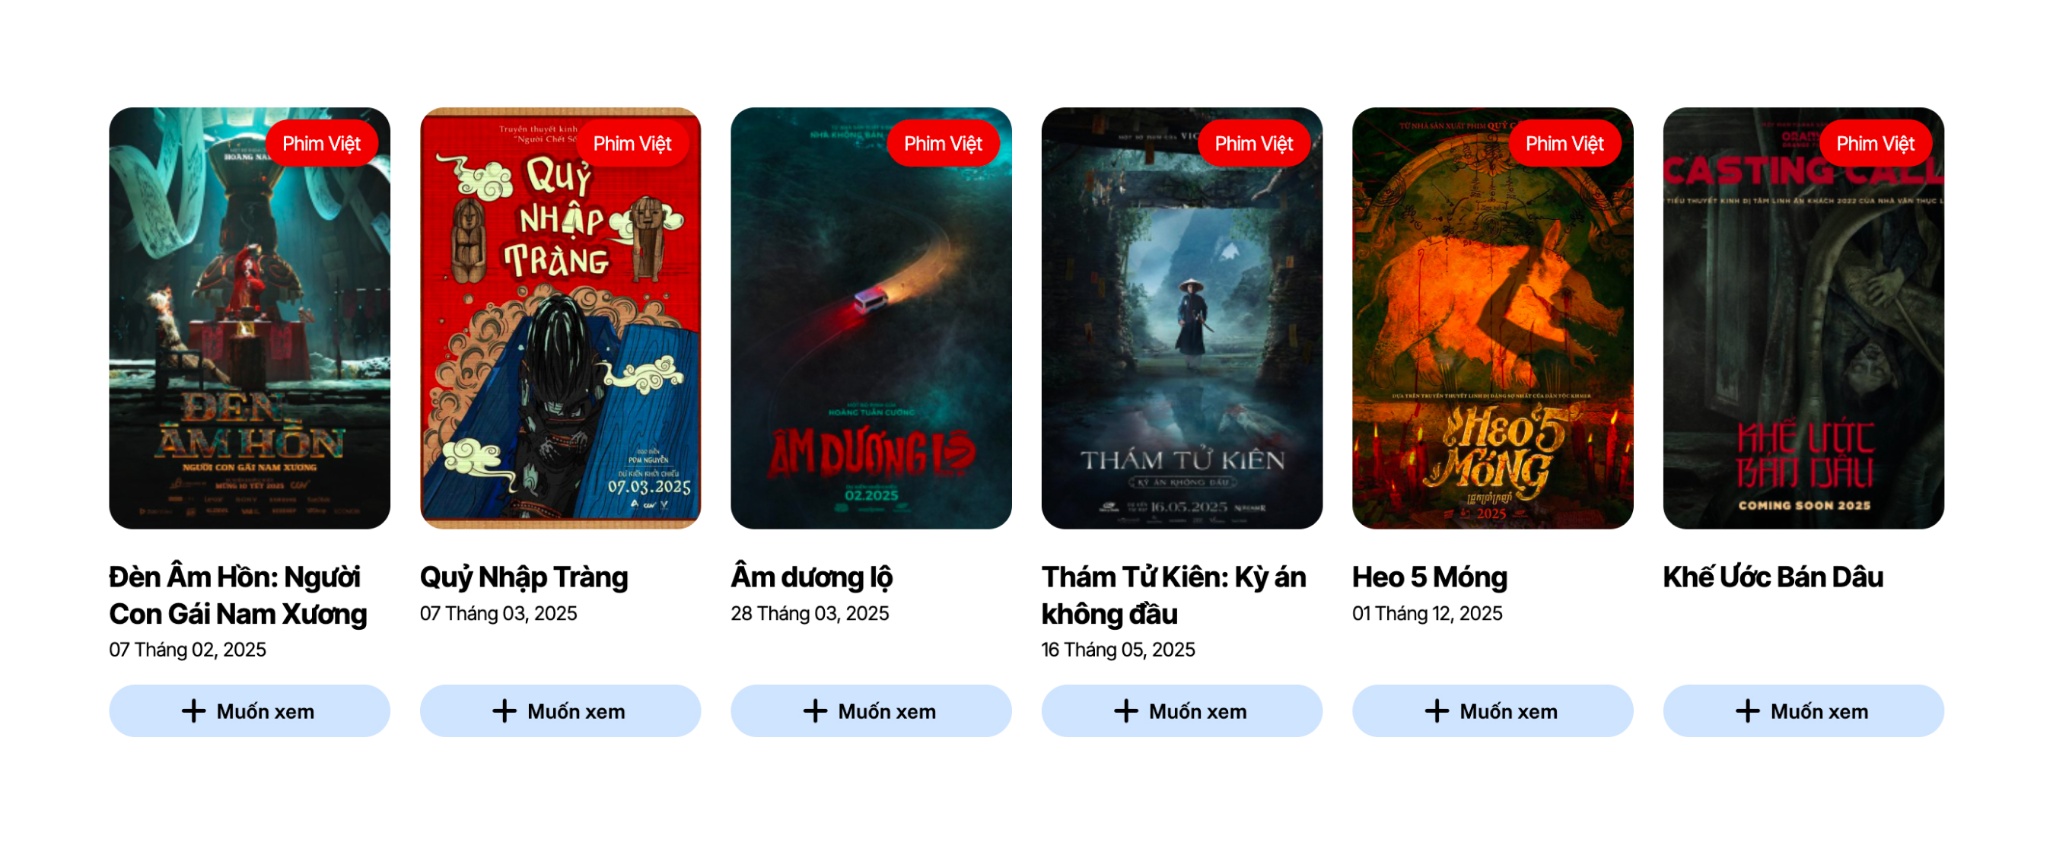Open the title link Quỷ Nhập Tràng
The image size is (2053, 852).
(x=524, y=578)
